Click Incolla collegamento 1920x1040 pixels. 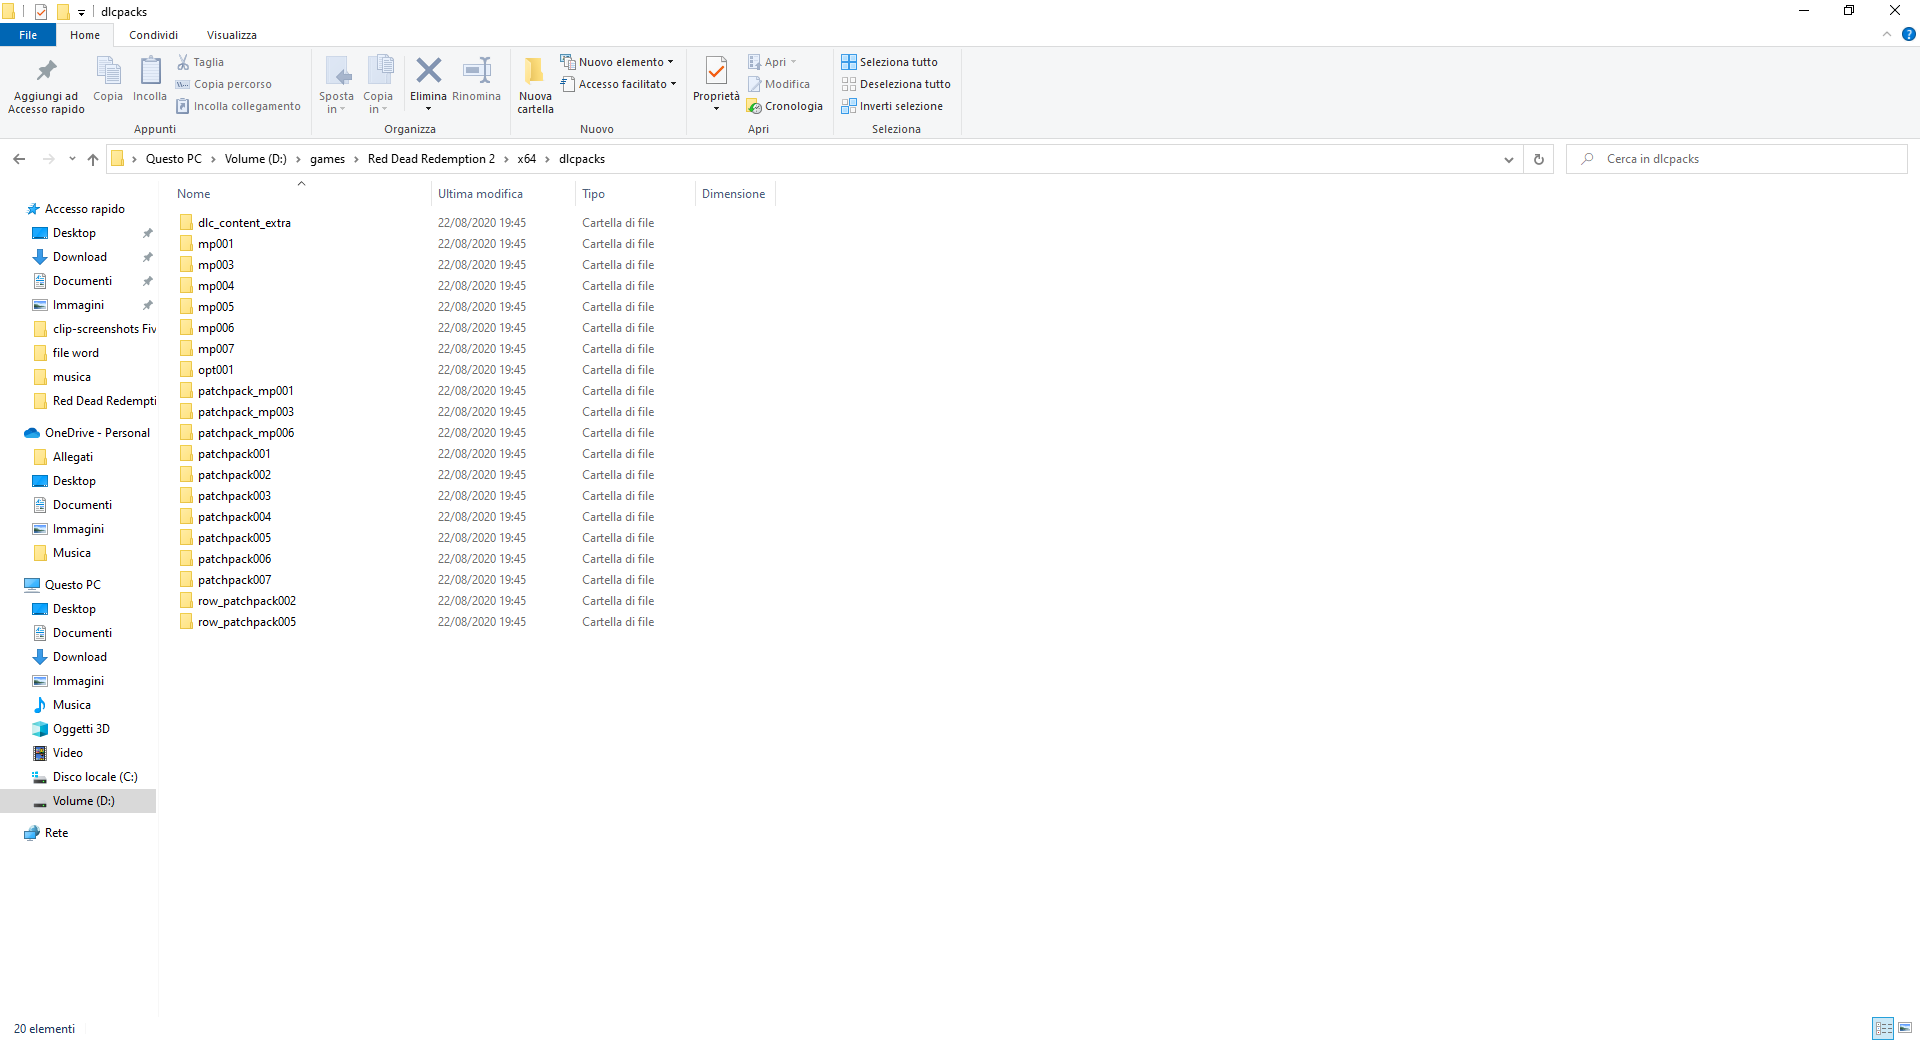(x=238, y=106)
